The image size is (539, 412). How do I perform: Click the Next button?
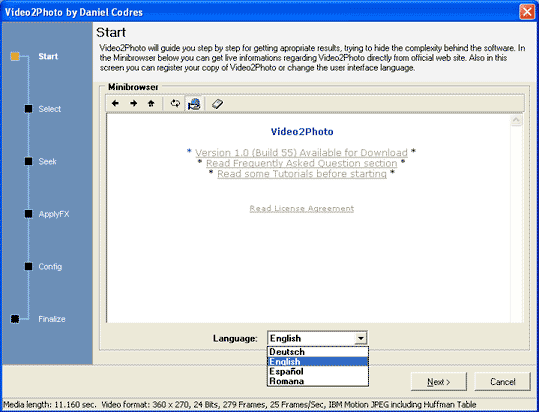point(439,382)
